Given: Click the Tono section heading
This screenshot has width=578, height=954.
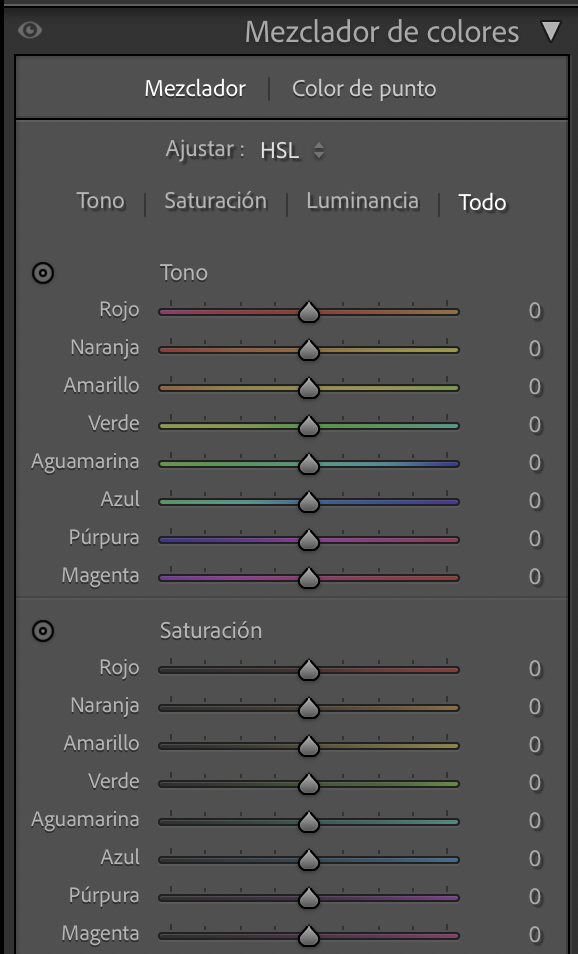Looking at the screenshot, I should click(184, 273).
